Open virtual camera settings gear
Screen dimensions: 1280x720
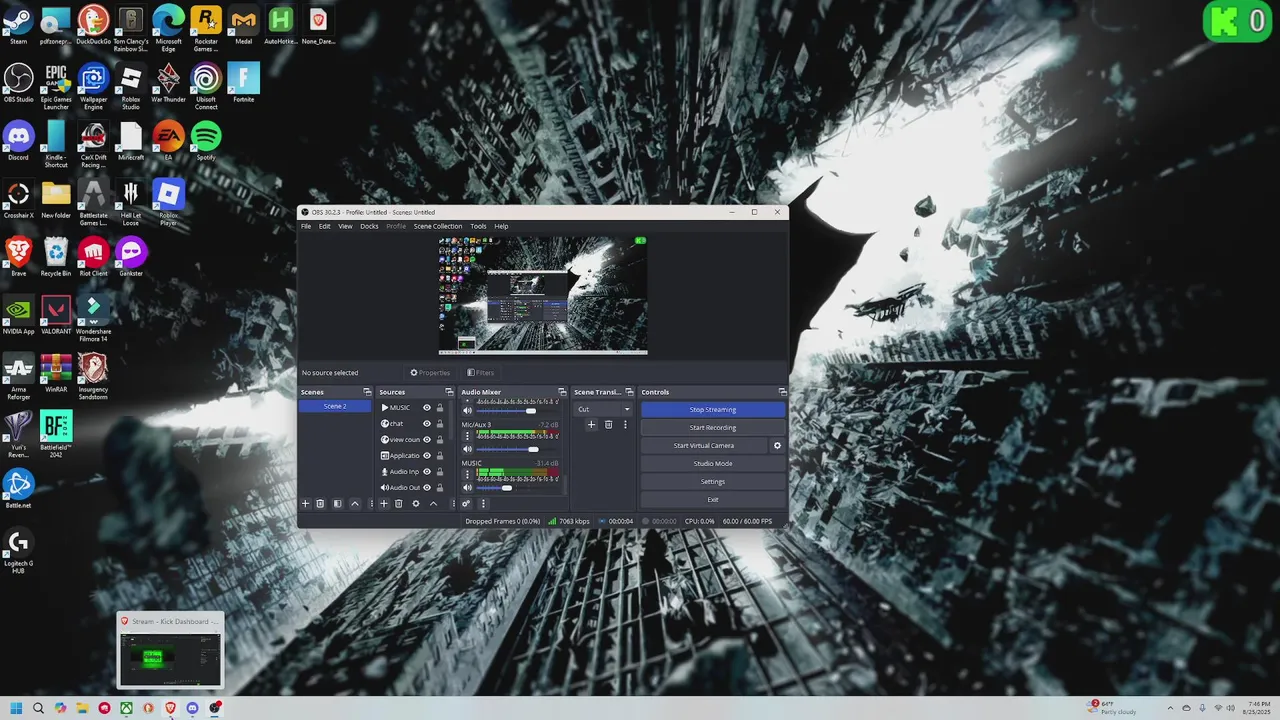pyautogui.click(x=777, y=446)
